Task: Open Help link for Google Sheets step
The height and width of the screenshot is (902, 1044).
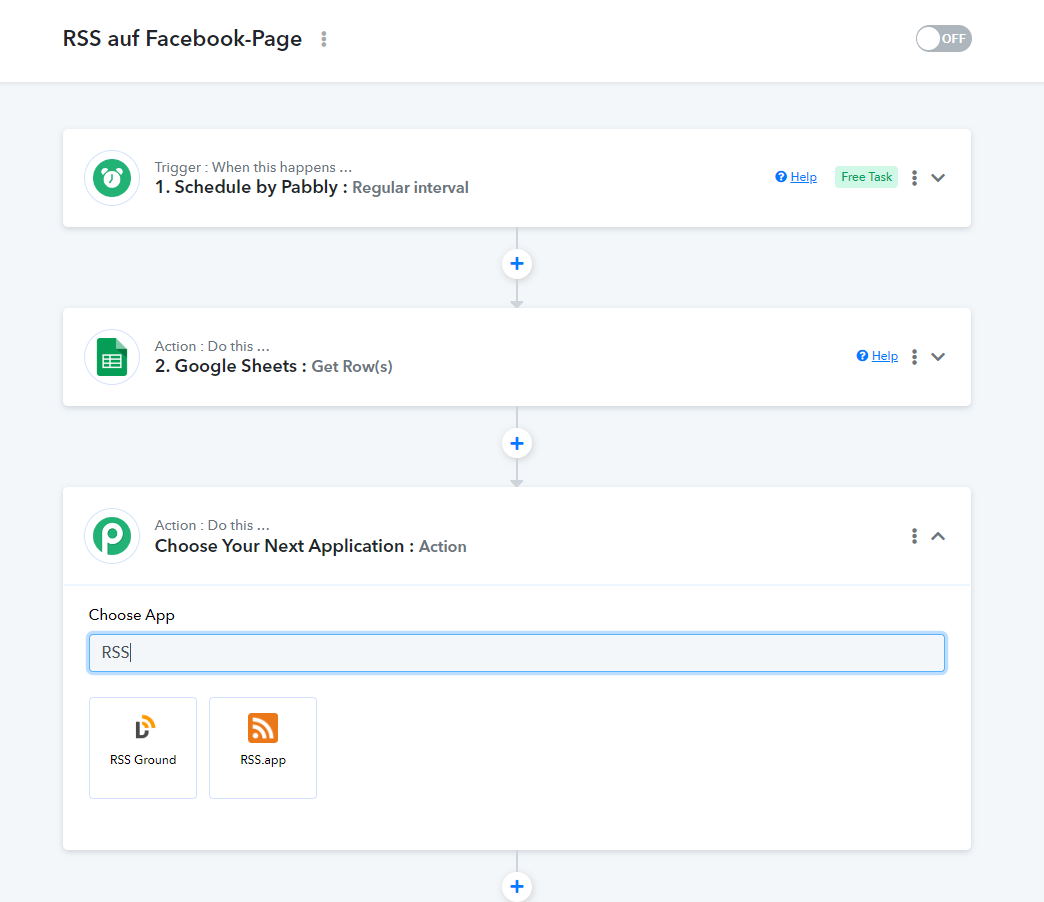Action: pos(885,356)
